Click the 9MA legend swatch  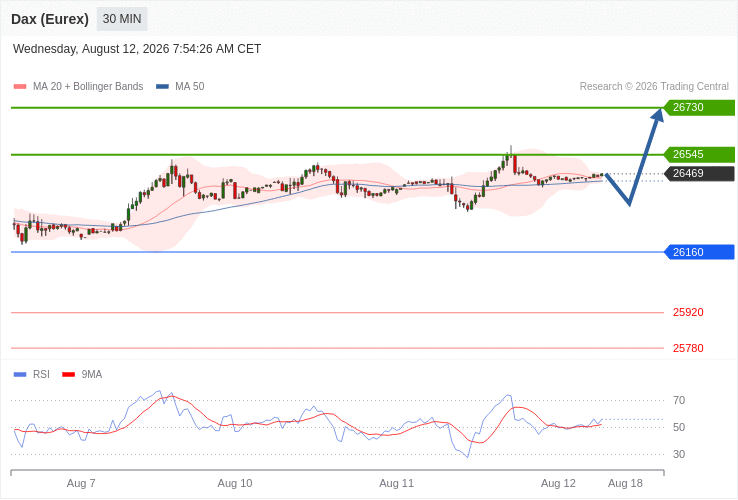(69, 375)
